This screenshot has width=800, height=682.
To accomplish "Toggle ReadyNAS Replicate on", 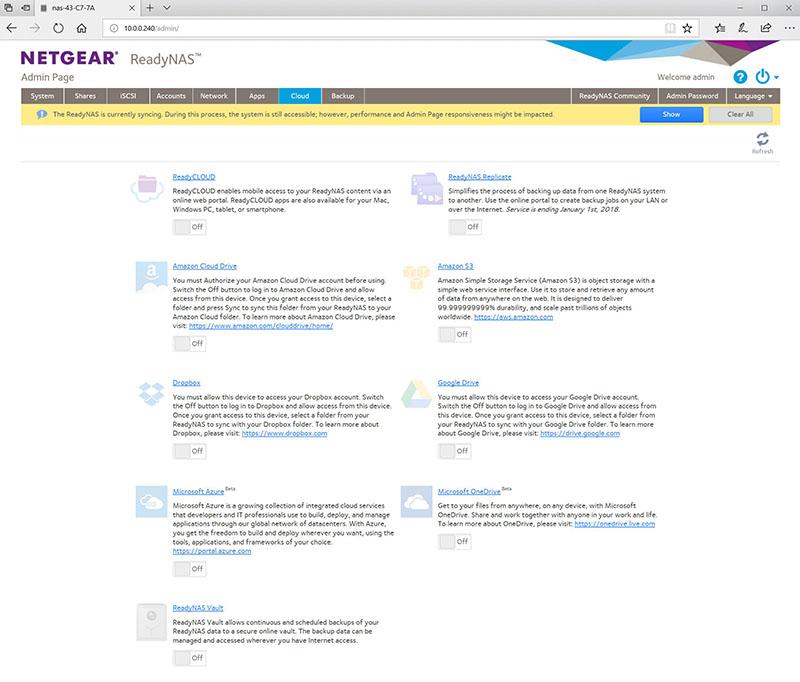I will (x=465, y=227).
